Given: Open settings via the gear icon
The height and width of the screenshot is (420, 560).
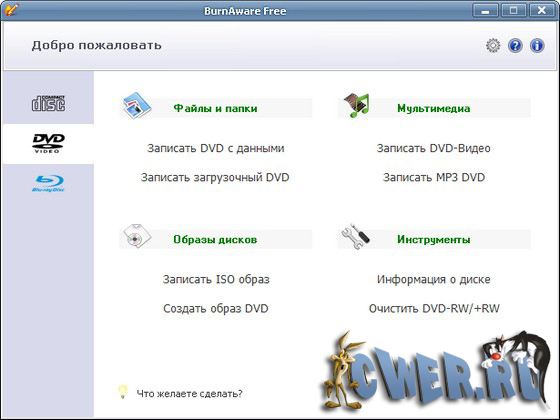Looking at the screenshot, I should tap(493, 46).
